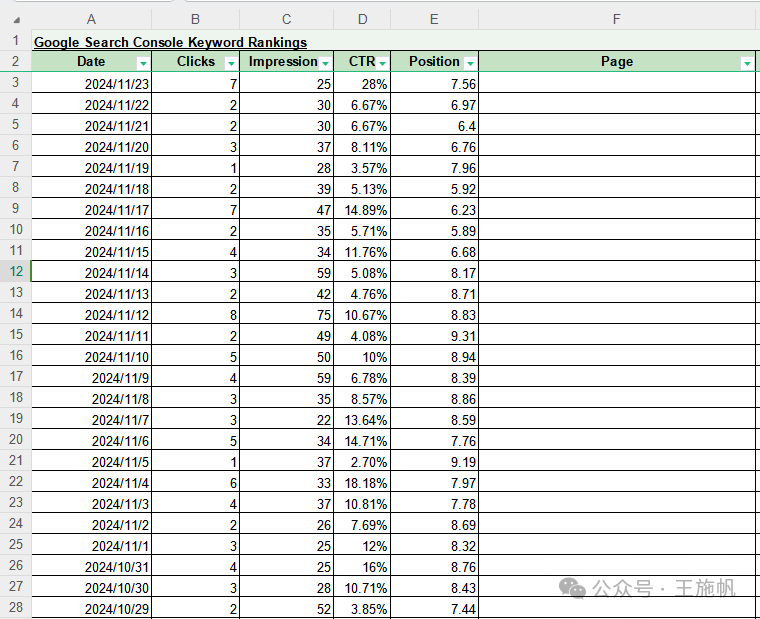Select date cell 2024/11/1

(92, 546)
